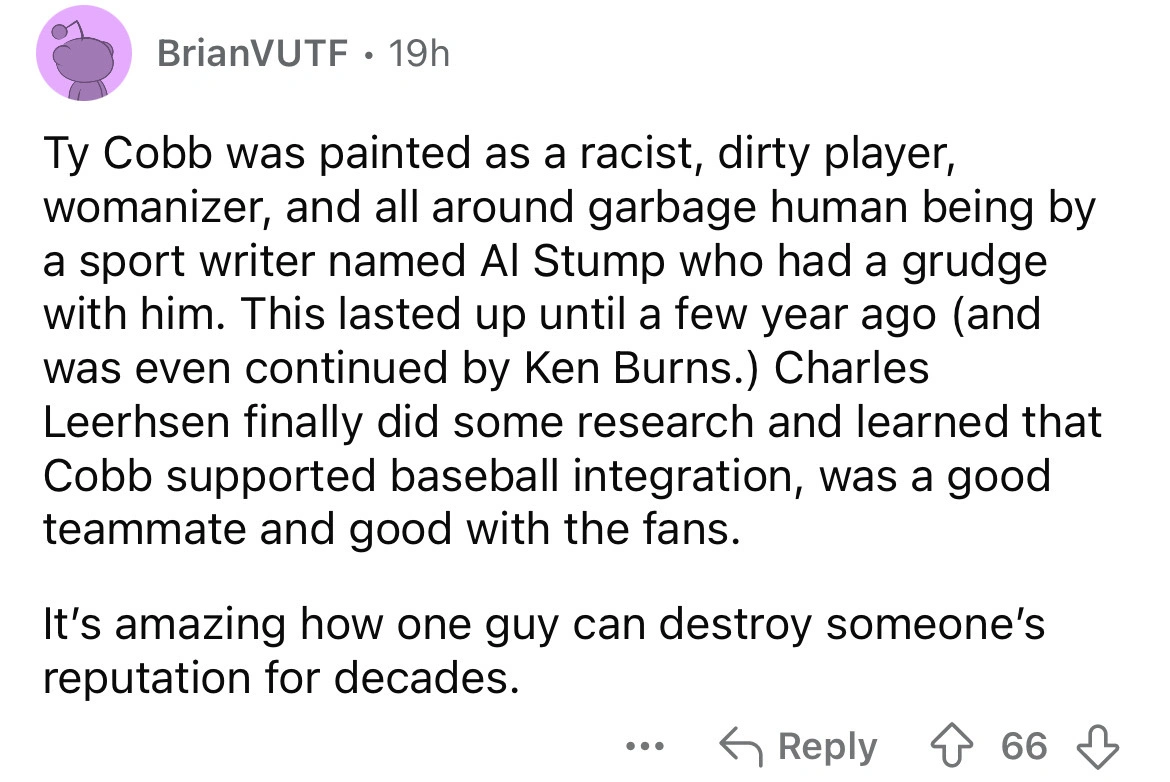Click the phrase "reputation for decades"

(x=281, y=678)
